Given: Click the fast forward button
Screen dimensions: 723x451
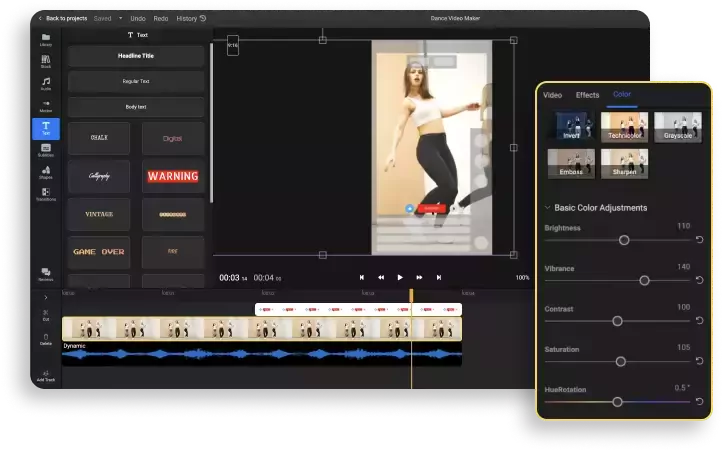Looking at the screenshot, I should (x=419, y=278).
